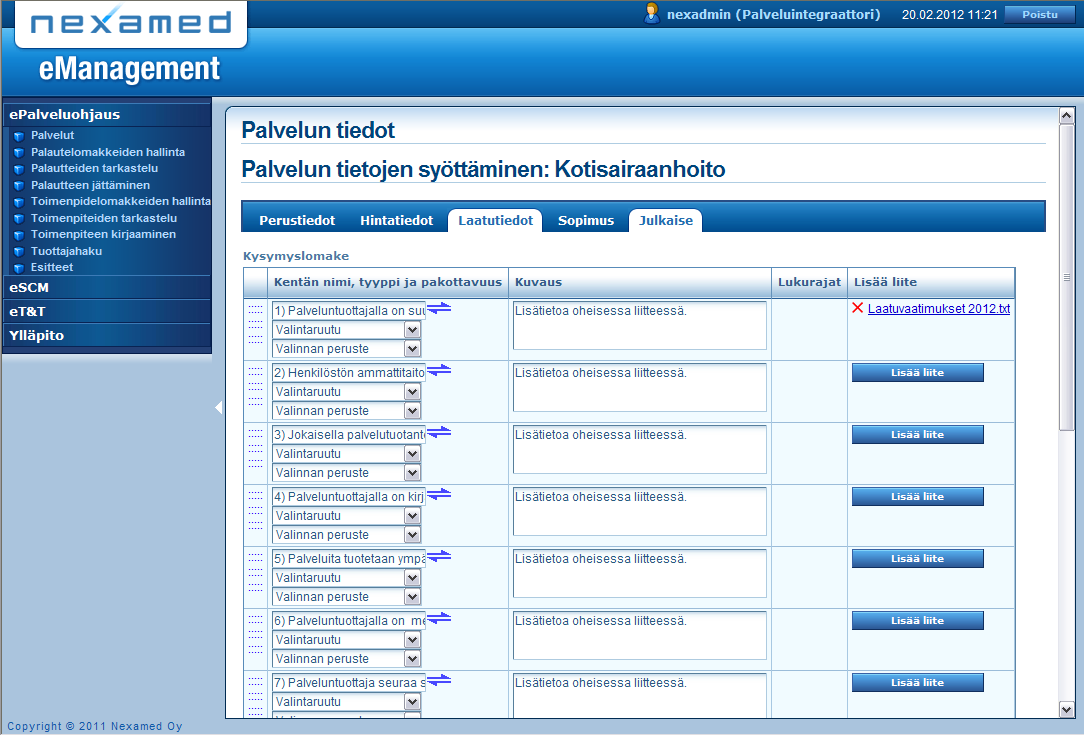Click the blue arrows icon beside field 2 Henkilöstön

point(439,370)
